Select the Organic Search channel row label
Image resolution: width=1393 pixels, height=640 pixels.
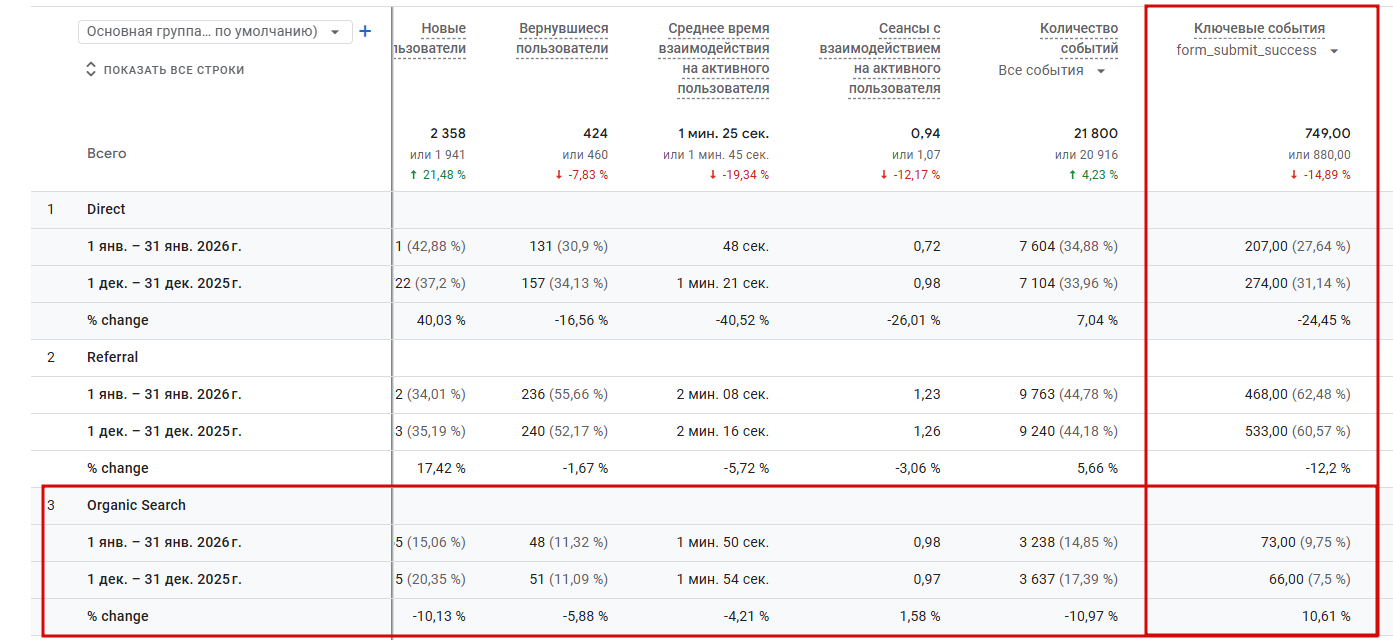tap(136, 505)
